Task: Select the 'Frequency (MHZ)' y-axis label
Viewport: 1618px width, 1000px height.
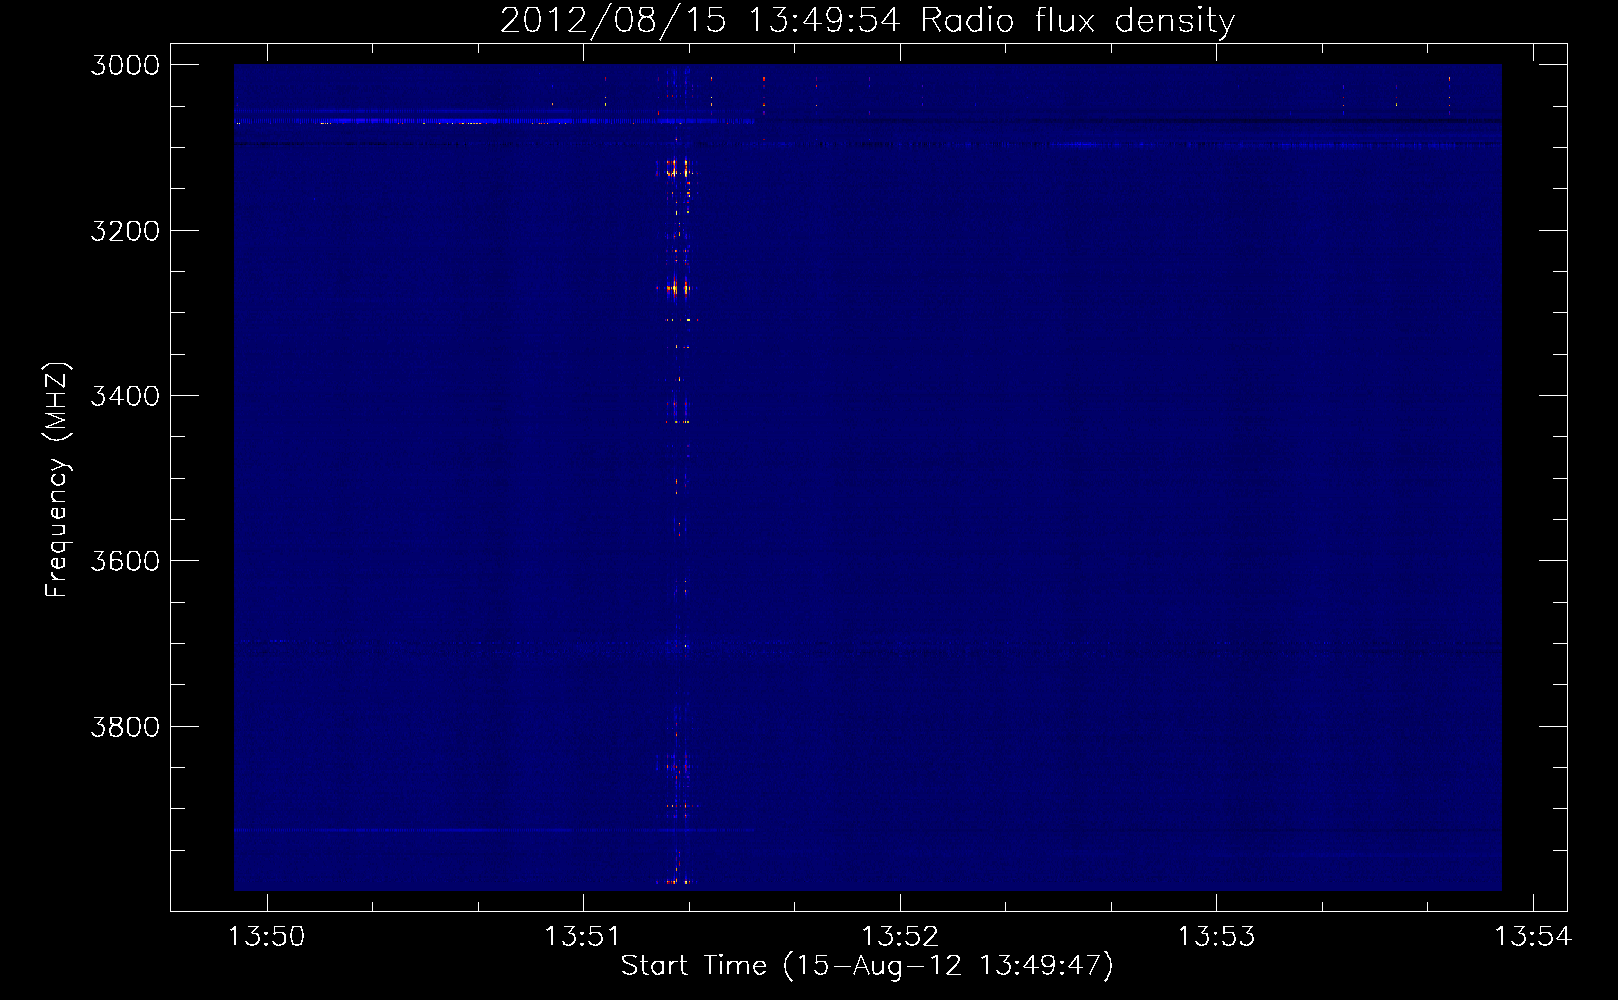Action: pyautogui.click(x=57, y=480)
